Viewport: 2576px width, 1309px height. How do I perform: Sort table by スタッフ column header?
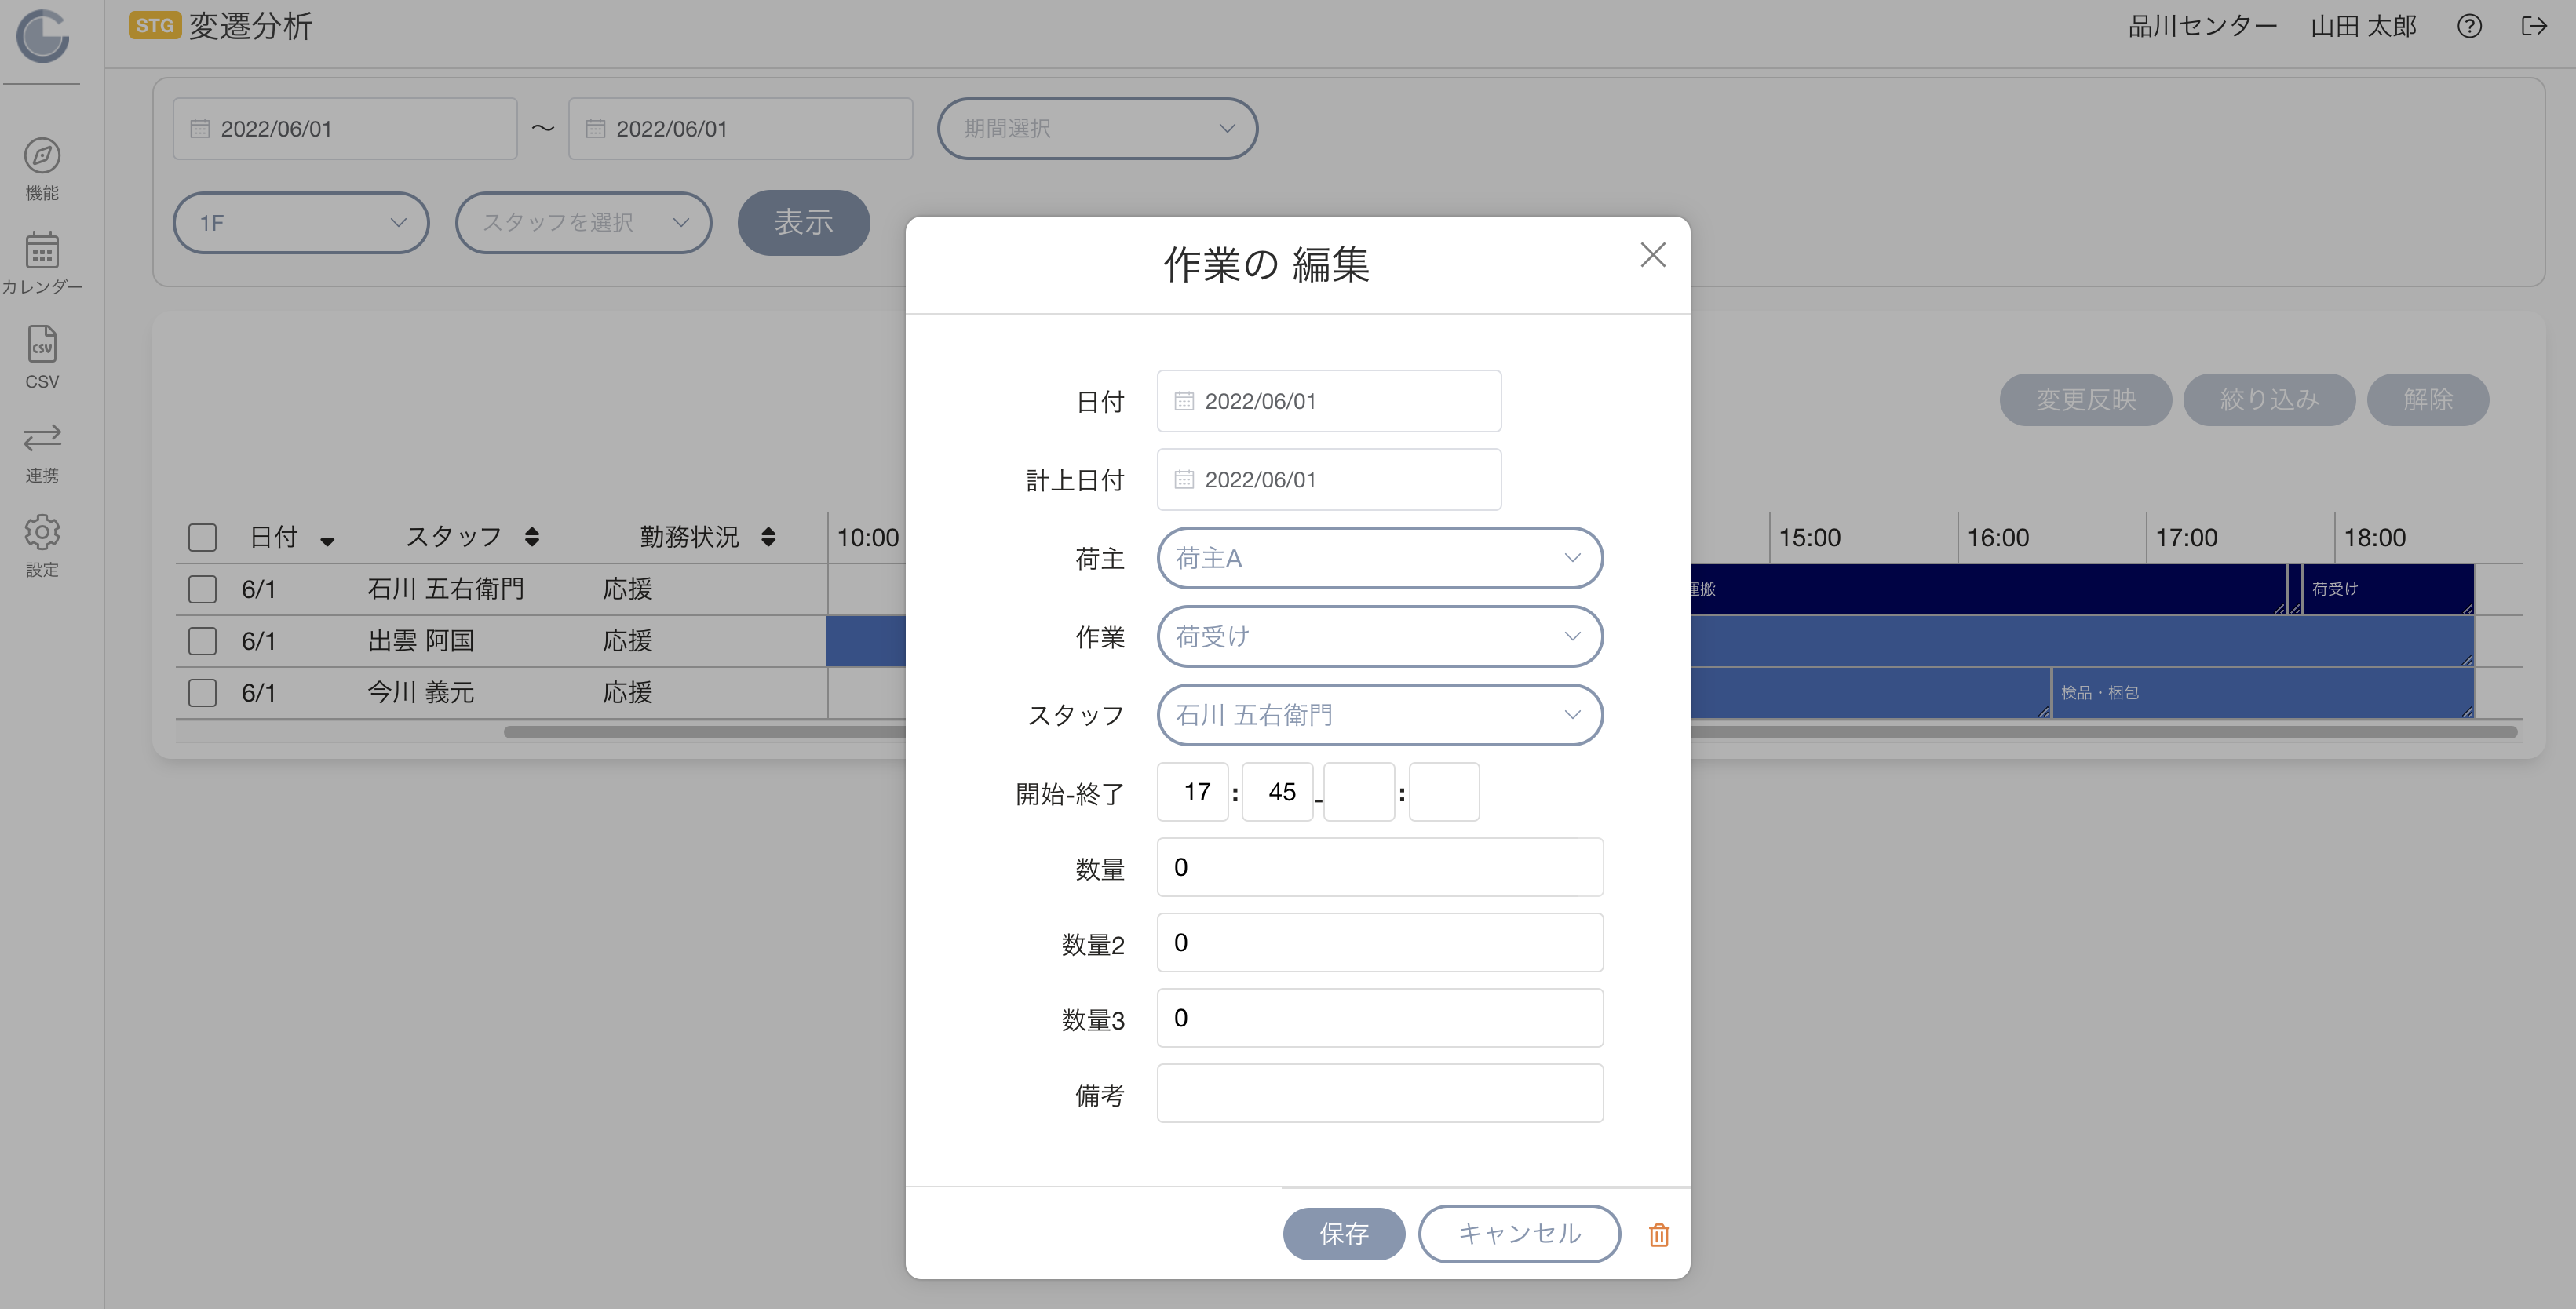(472, 537)
